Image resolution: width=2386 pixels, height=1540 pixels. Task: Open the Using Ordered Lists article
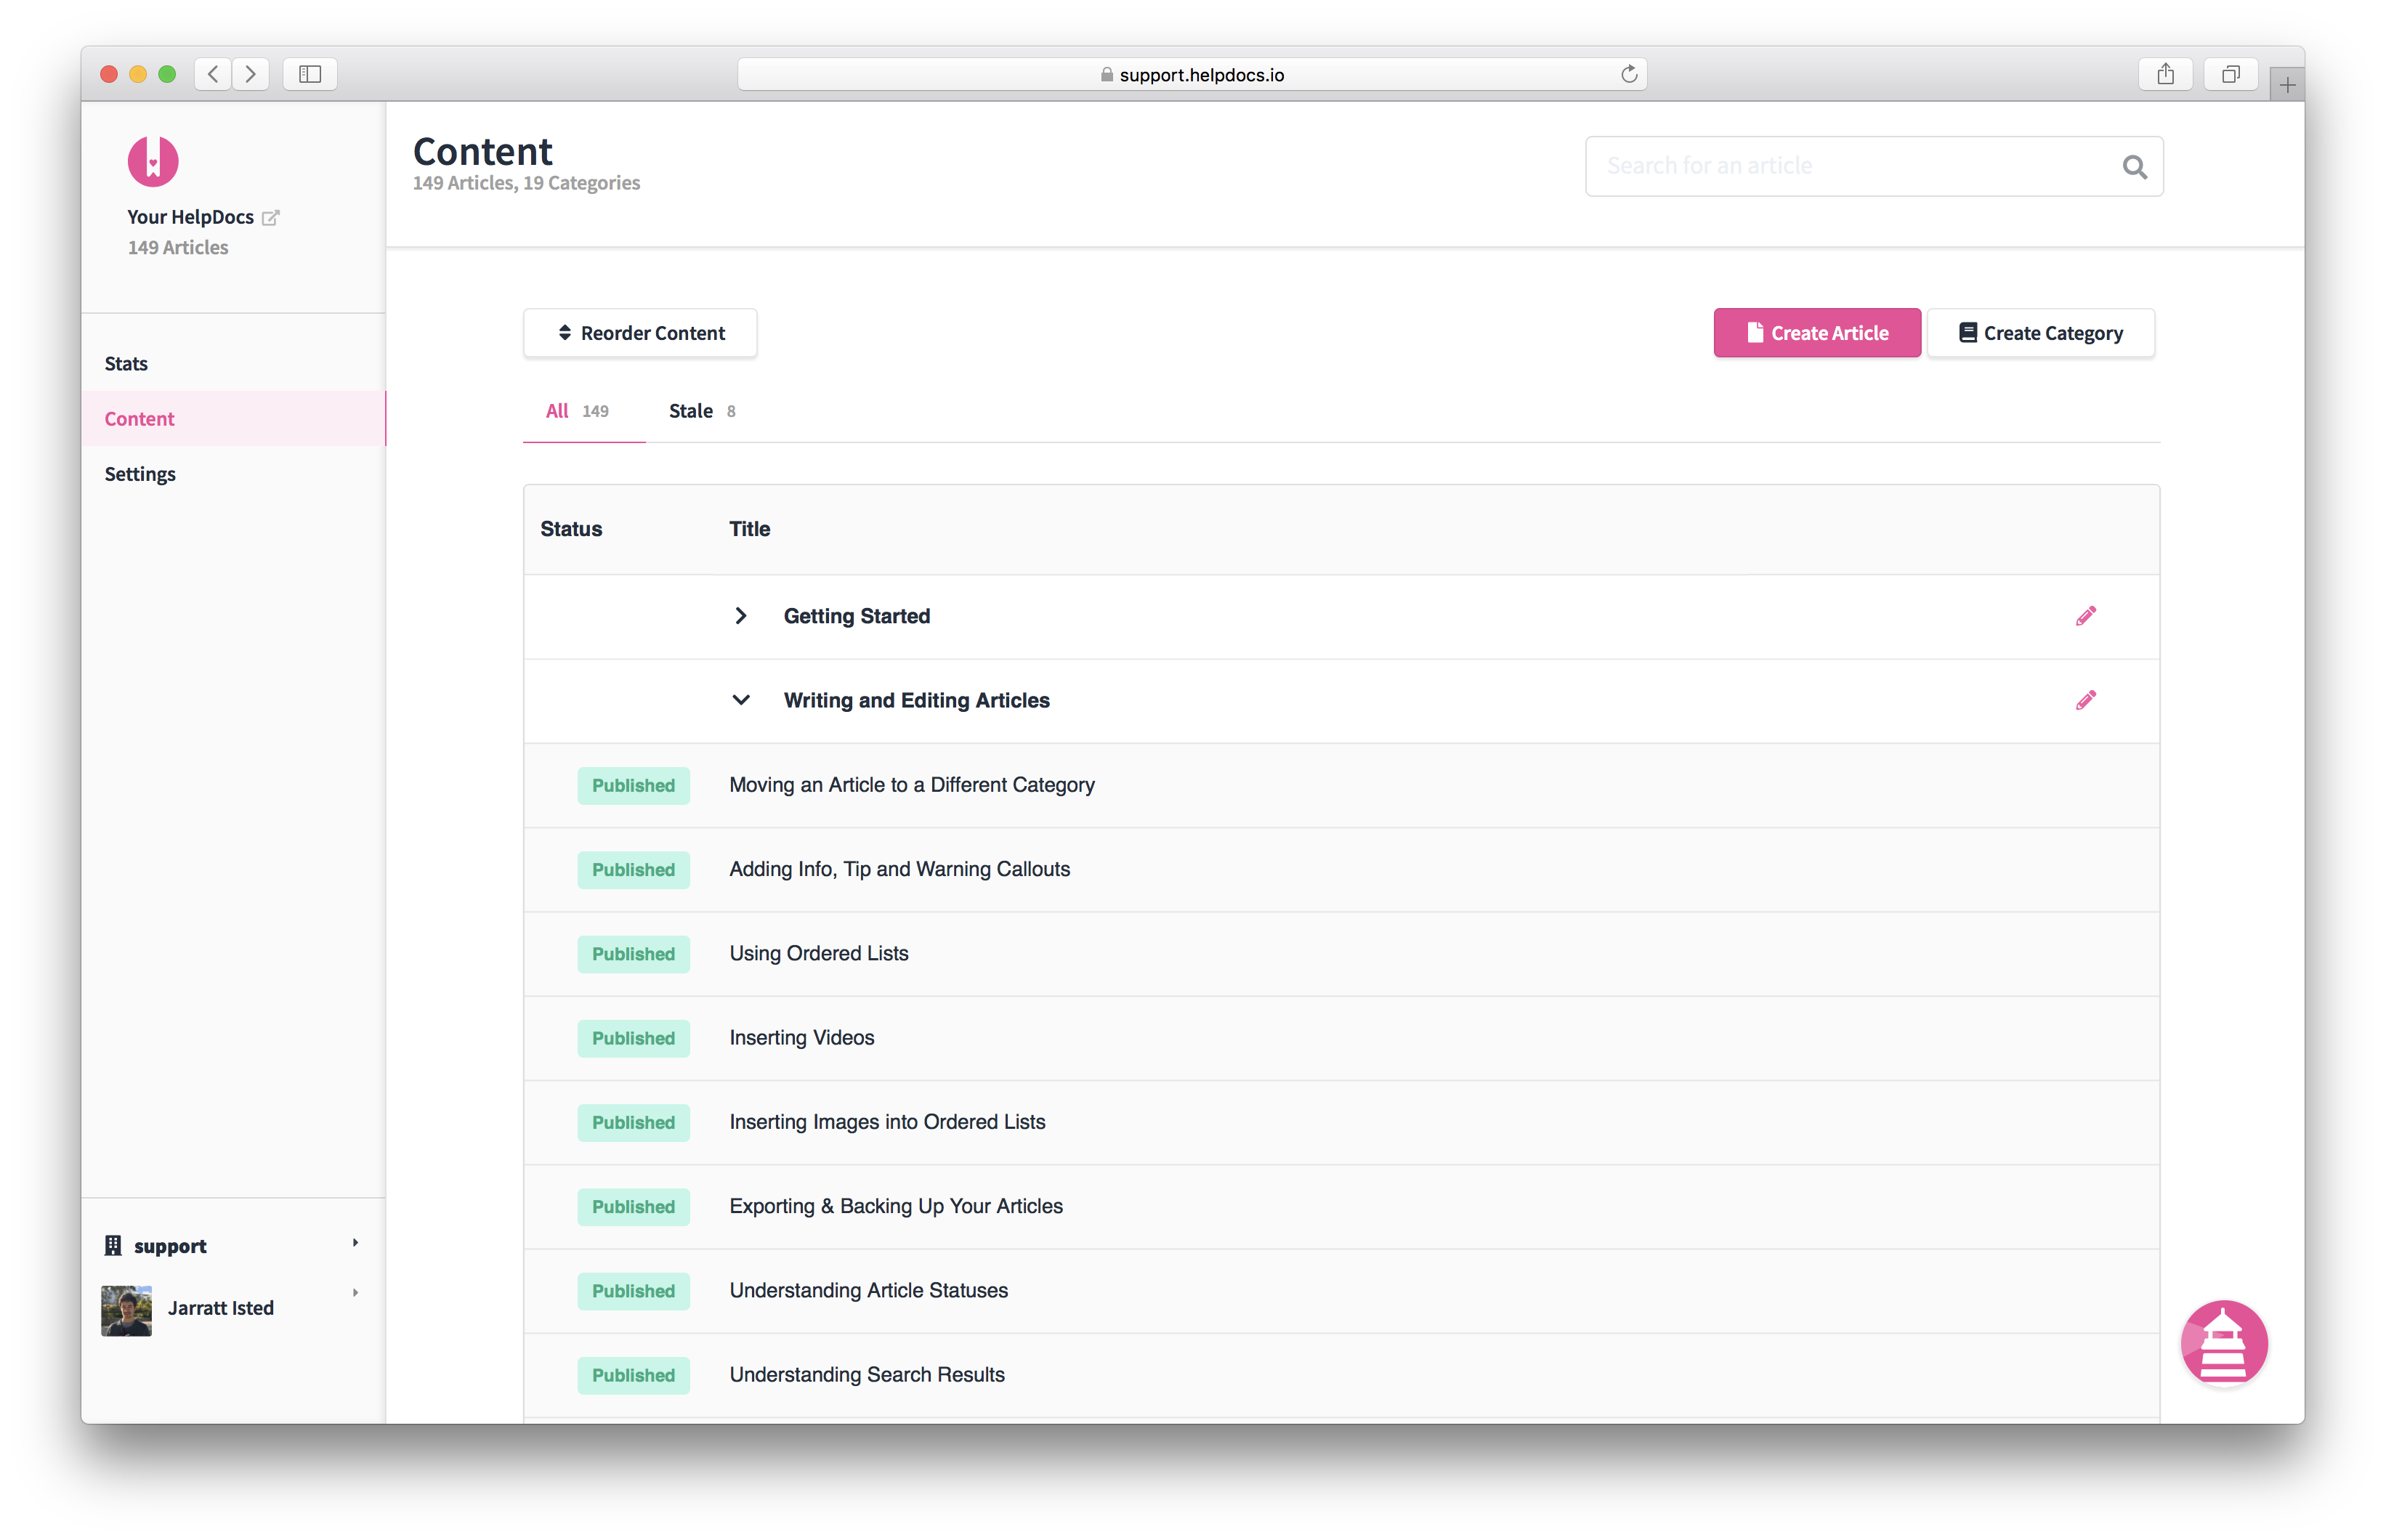click(x=818, y=953)
